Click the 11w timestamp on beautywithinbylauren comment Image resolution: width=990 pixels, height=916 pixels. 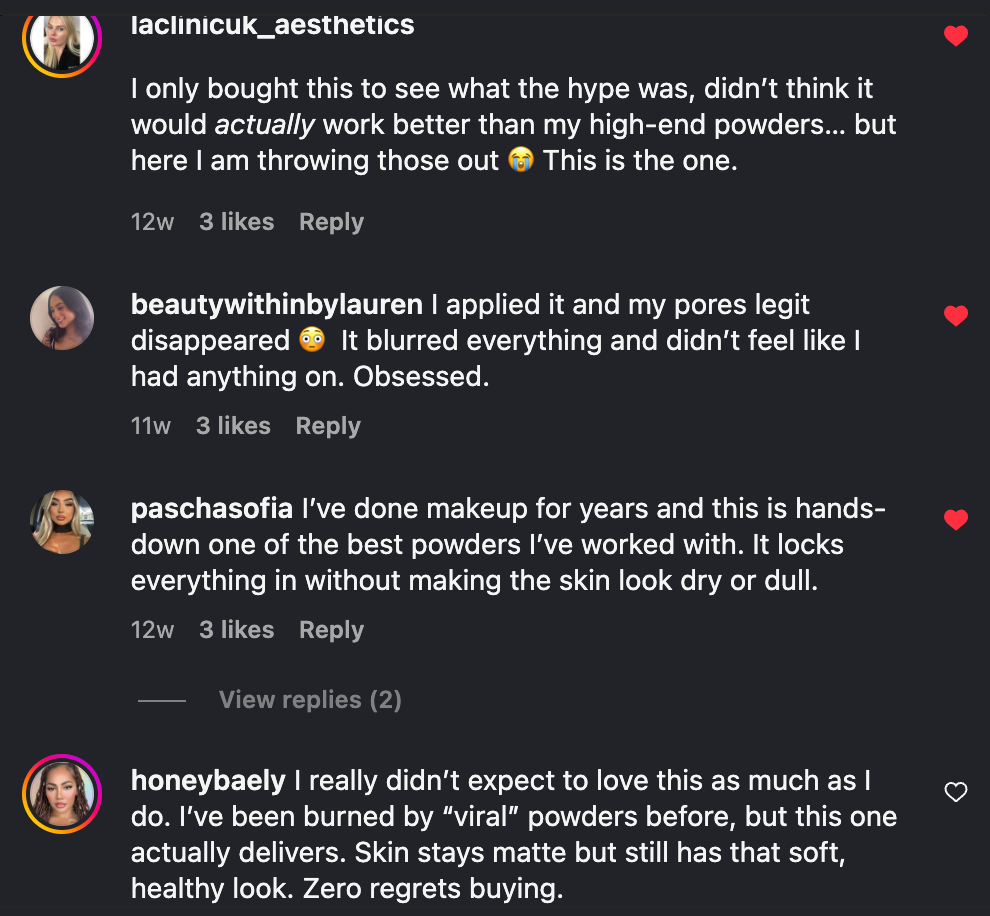(x=151, y=426)
